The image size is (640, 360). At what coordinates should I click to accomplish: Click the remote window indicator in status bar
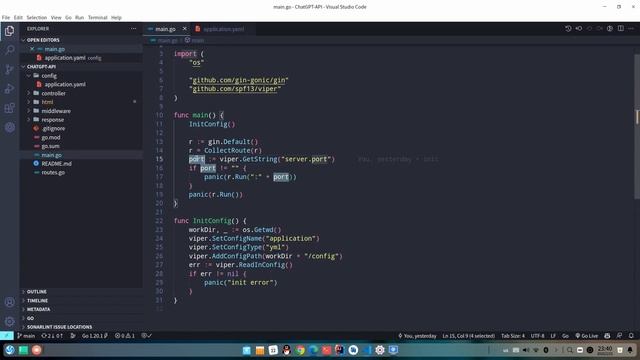[7, 336]
